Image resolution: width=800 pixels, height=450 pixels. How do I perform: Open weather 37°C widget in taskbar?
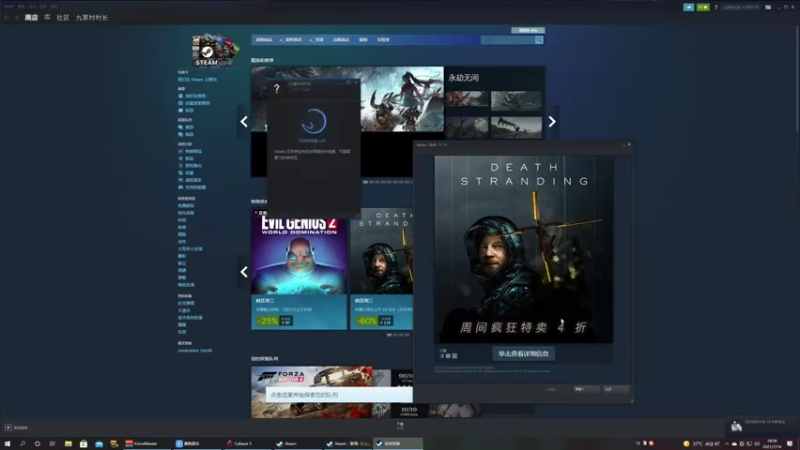click(x=702, y=444)
